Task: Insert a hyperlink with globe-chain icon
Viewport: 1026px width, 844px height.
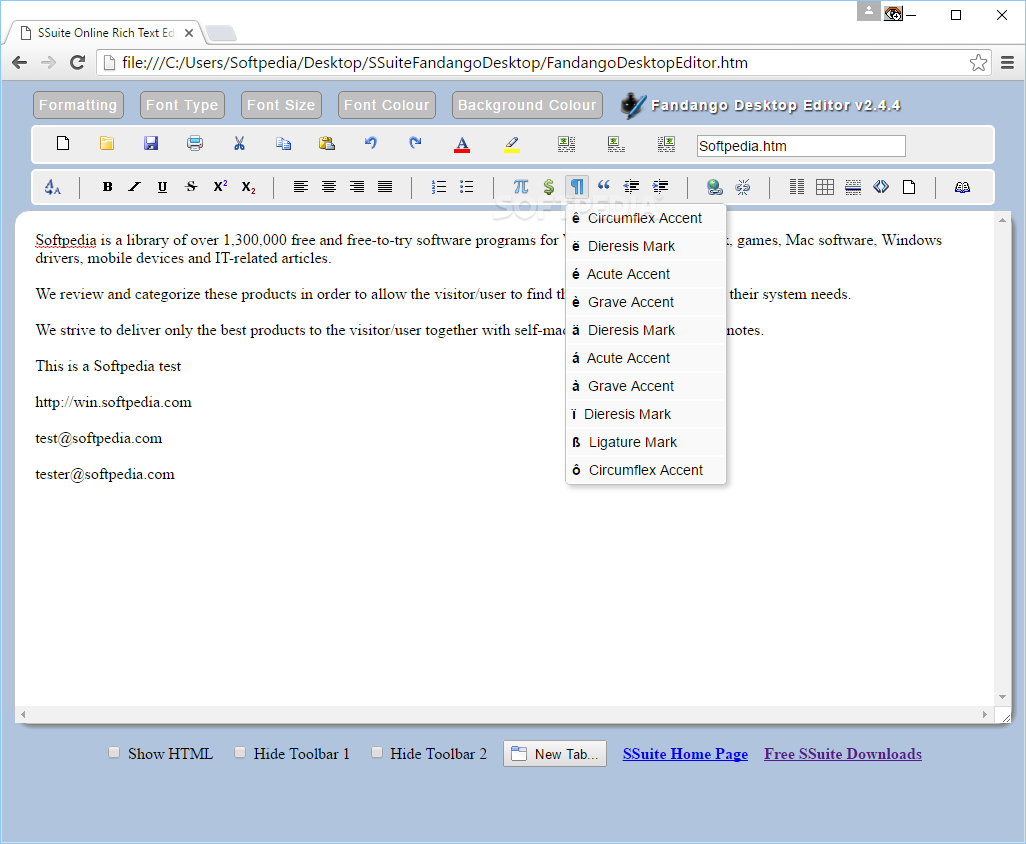Action: click(715, 187)
